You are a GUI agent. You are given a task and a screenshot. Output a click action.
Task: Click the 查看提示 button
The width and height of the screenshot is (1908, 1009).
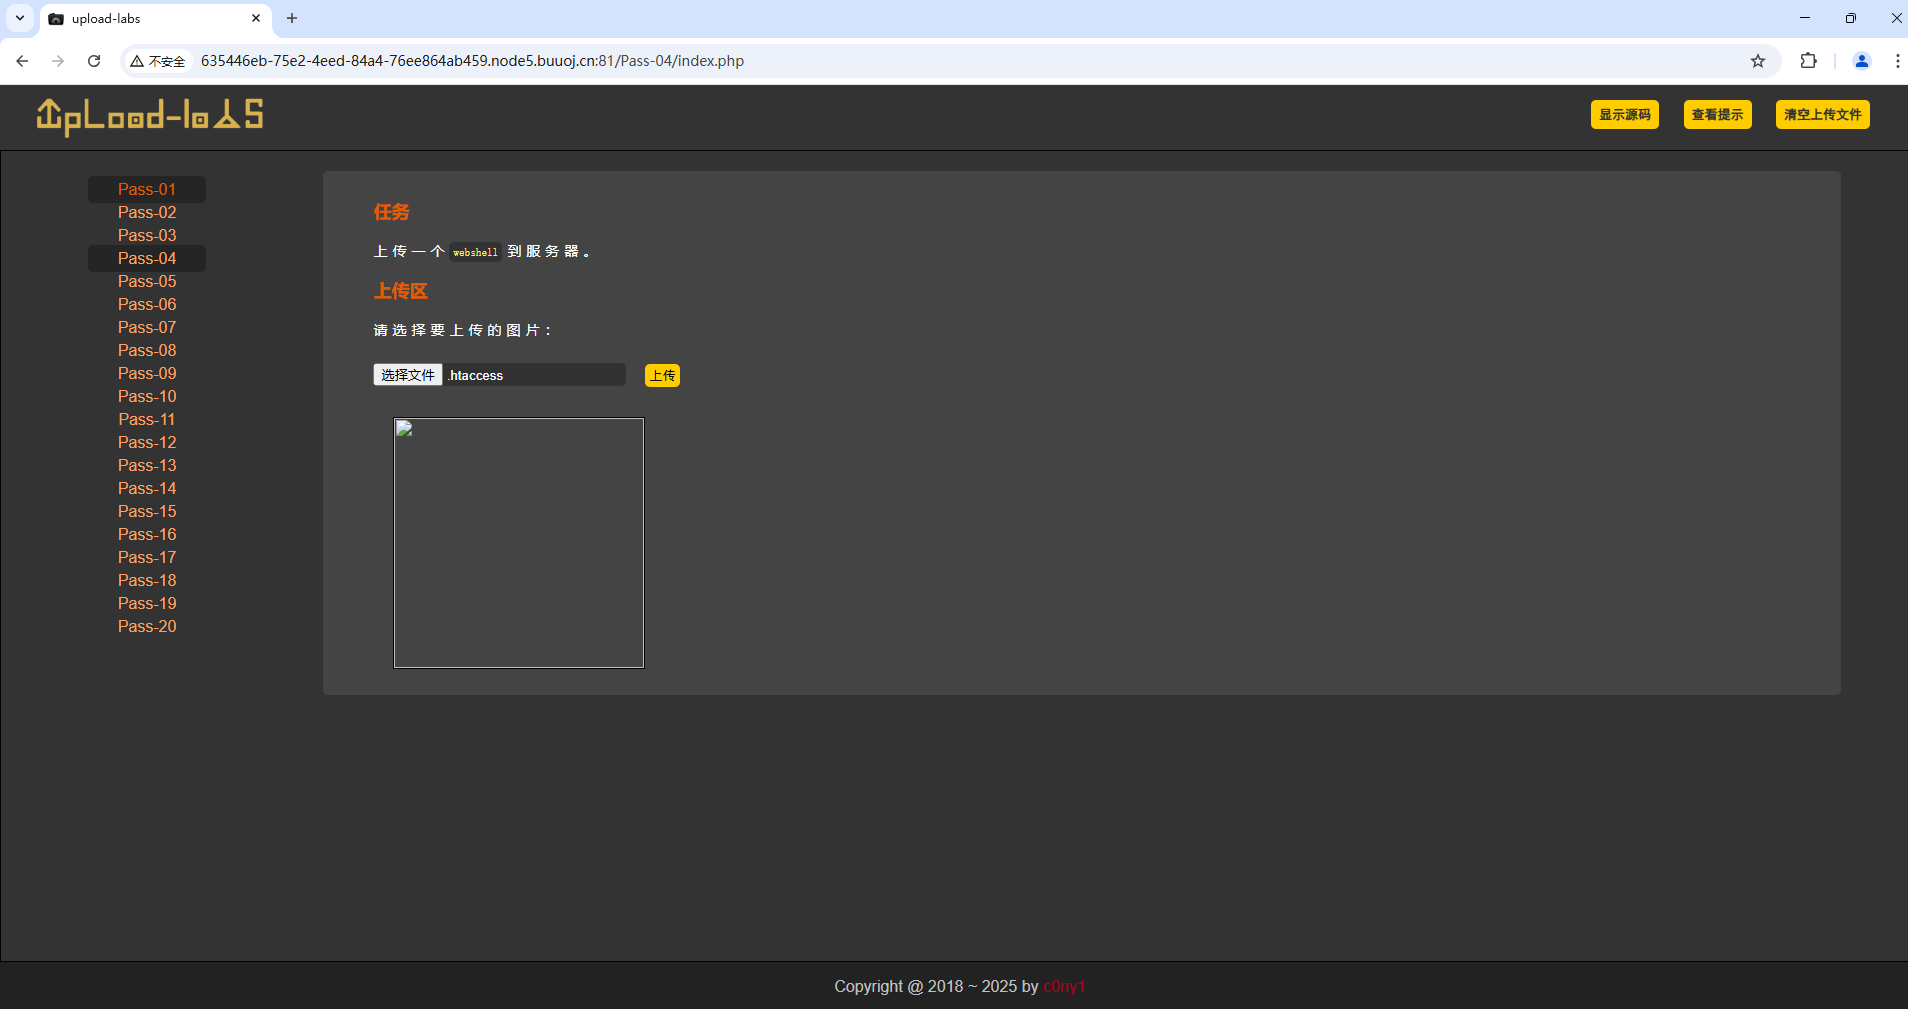(1717, 115)
